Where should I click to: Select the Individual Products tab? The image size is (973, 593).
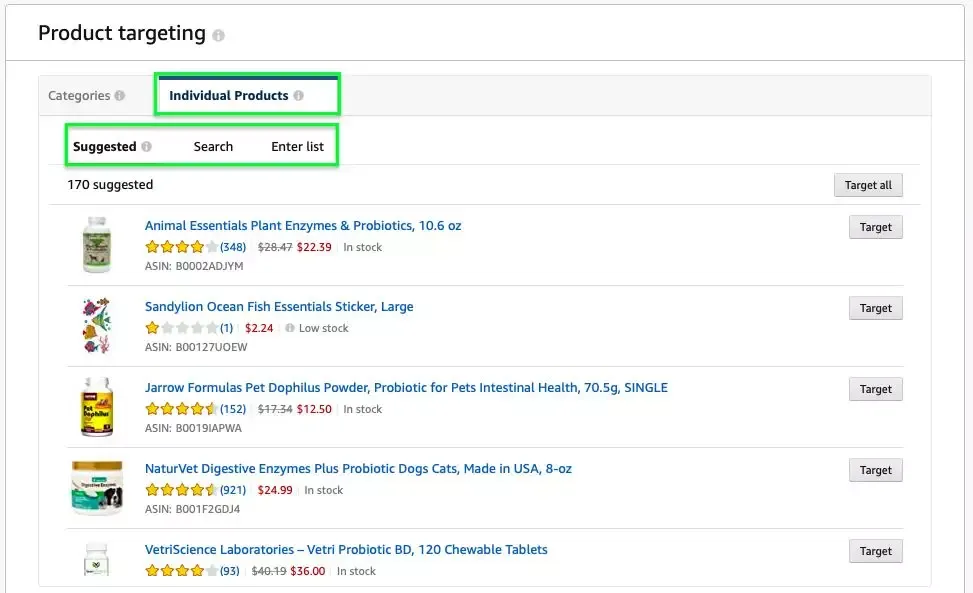228,96
